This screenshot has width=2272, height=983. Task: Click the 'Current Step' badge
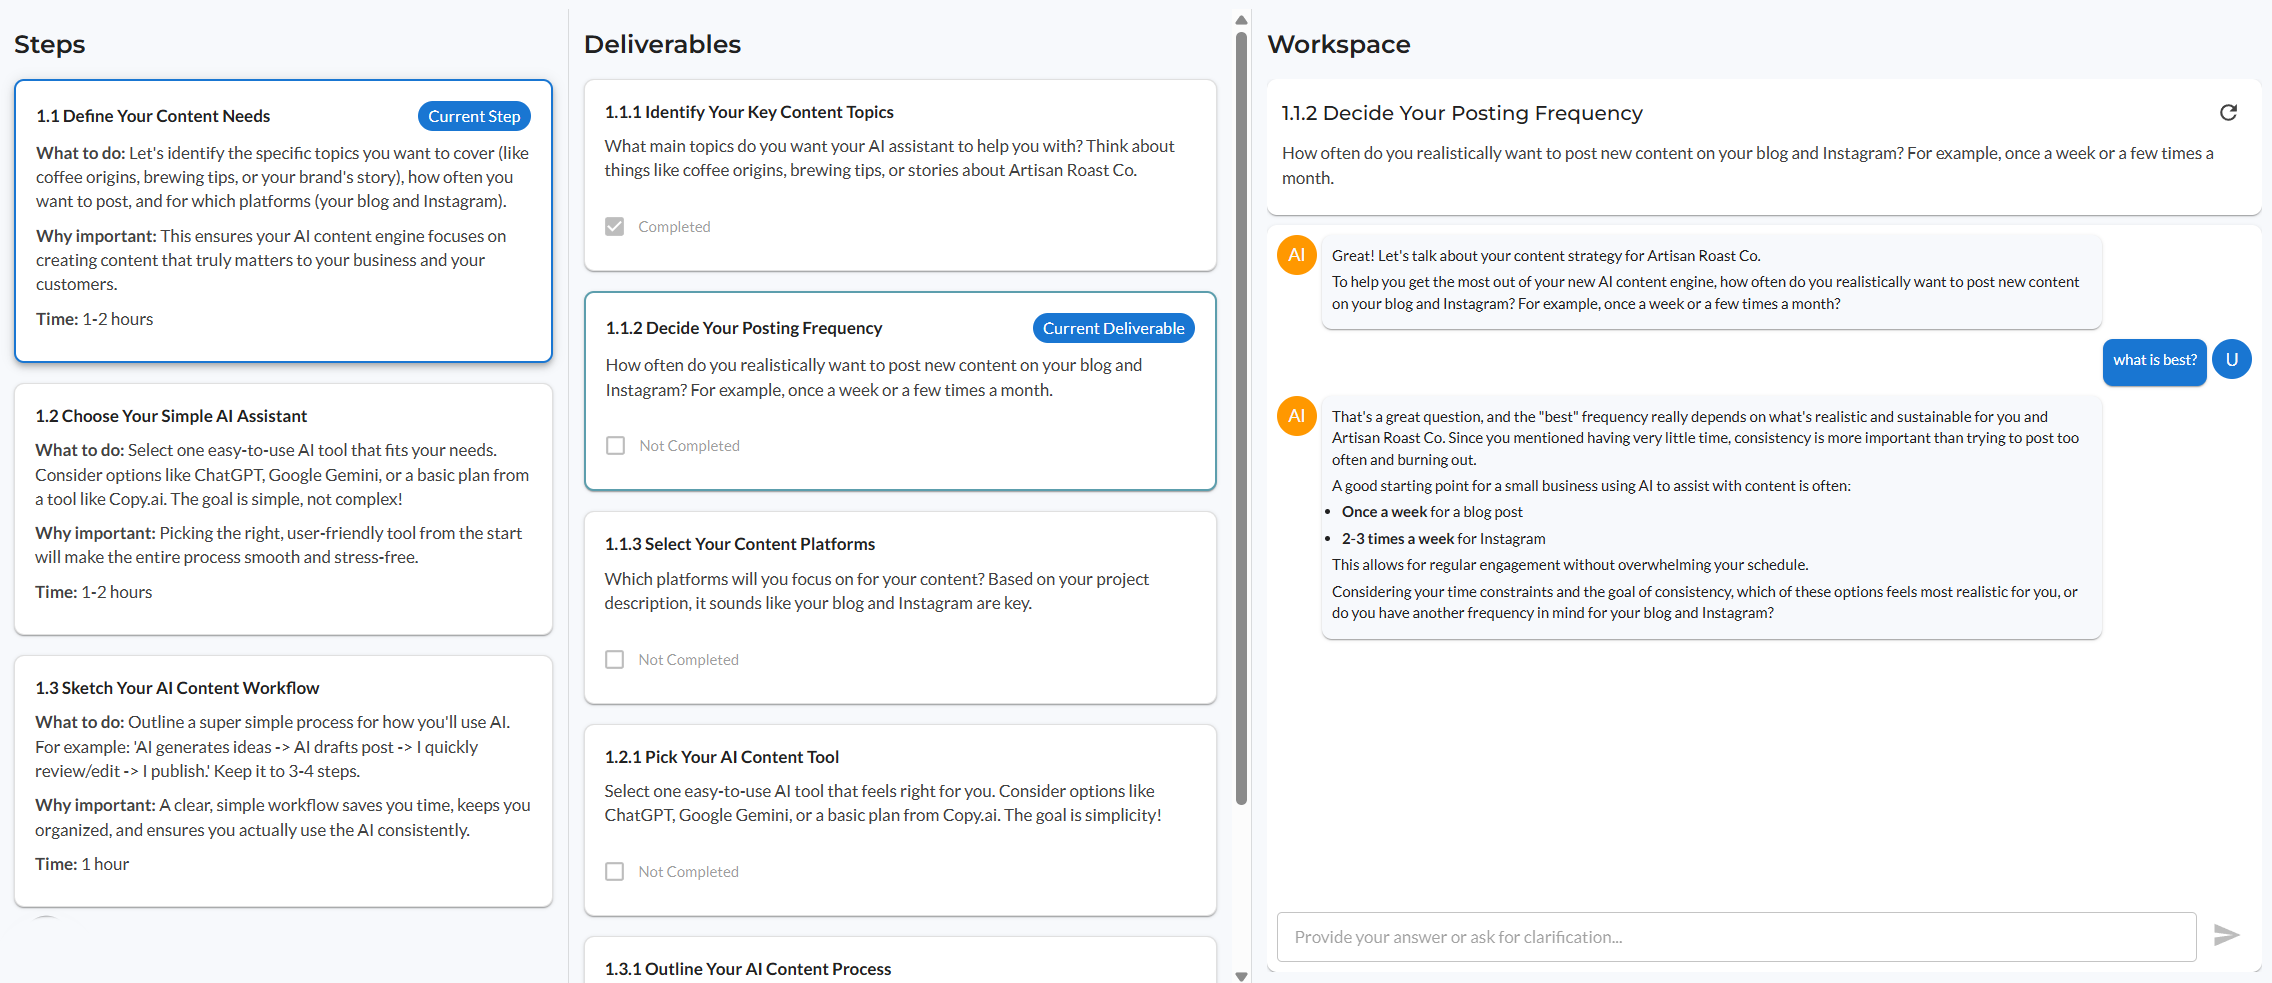click(x=474, y=115)
